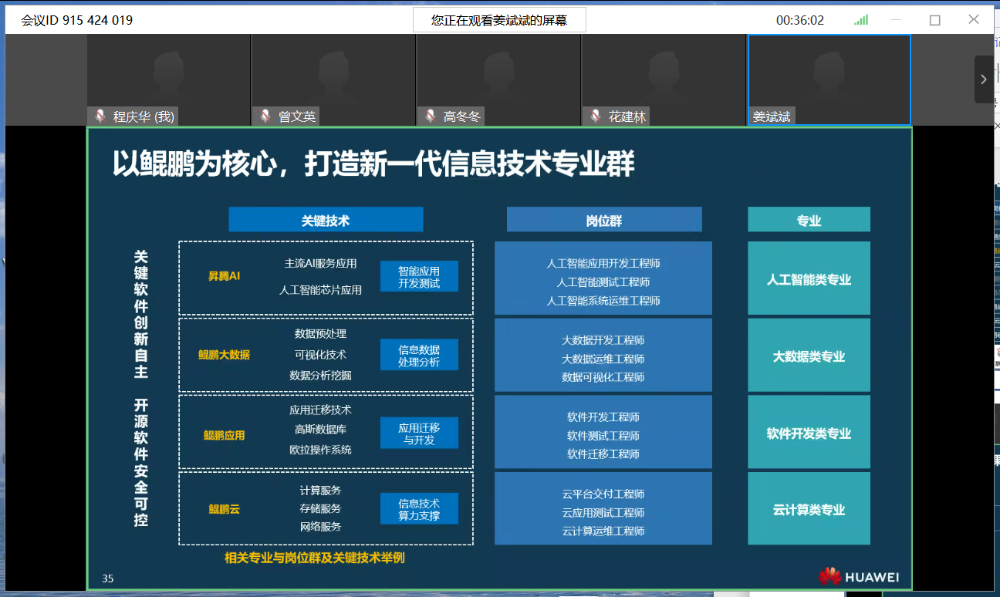Click the text 软件迁移工程师
The image size is (1000, 597).
point(603,453)
